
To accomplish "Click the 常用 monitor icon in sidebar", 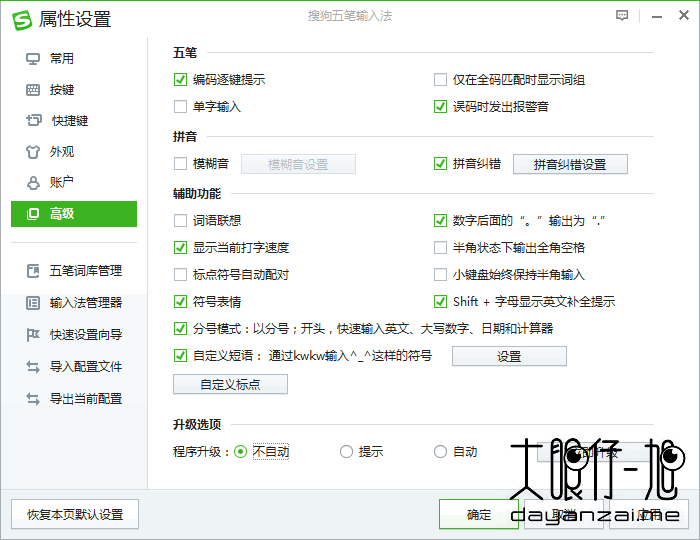I will pyautogui.click(x=33, y=59).
